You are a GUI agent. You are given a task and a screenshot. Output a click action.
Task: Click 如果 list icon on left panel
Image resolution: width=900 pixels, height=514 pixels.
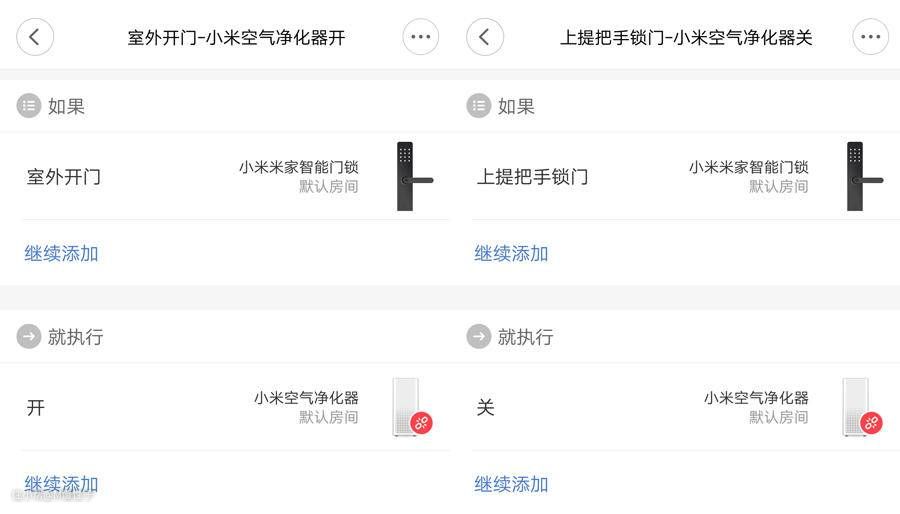(29, 106)
